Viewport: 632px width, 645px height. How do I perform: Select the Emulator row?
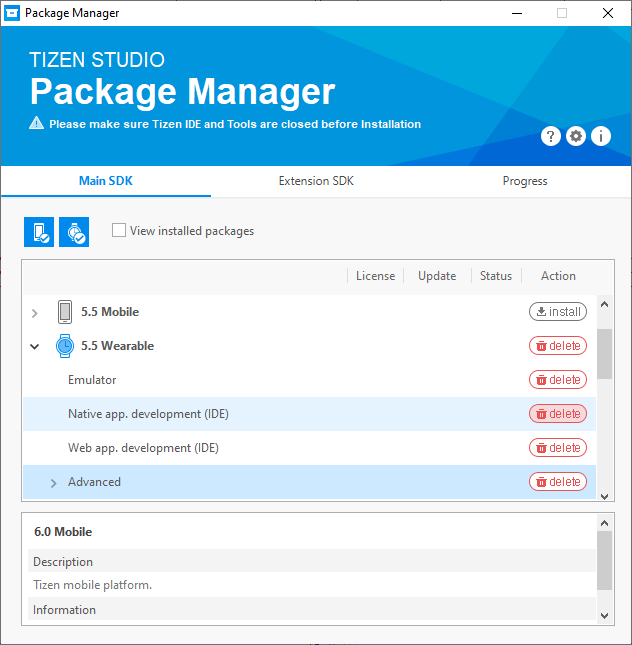coord(309,380)
